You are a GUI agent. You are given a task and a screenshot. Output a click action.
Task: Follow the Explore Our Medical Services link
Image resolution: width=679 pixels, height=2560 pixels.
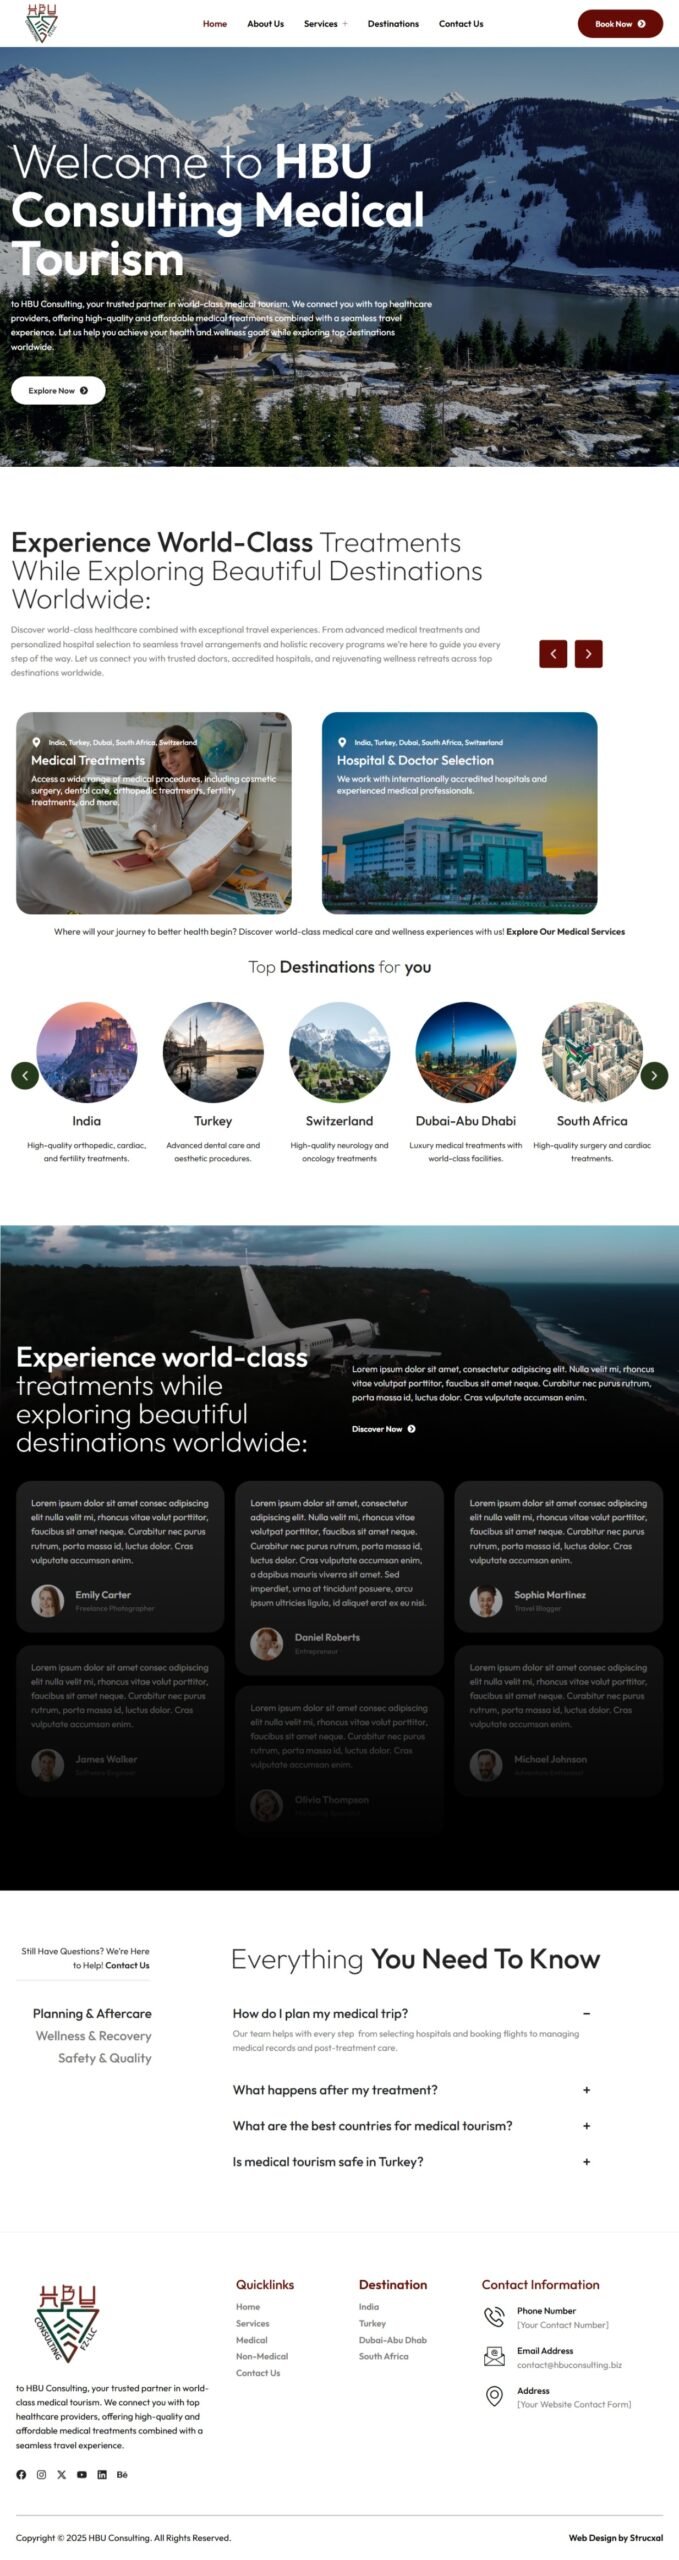[x=565, y=931]
